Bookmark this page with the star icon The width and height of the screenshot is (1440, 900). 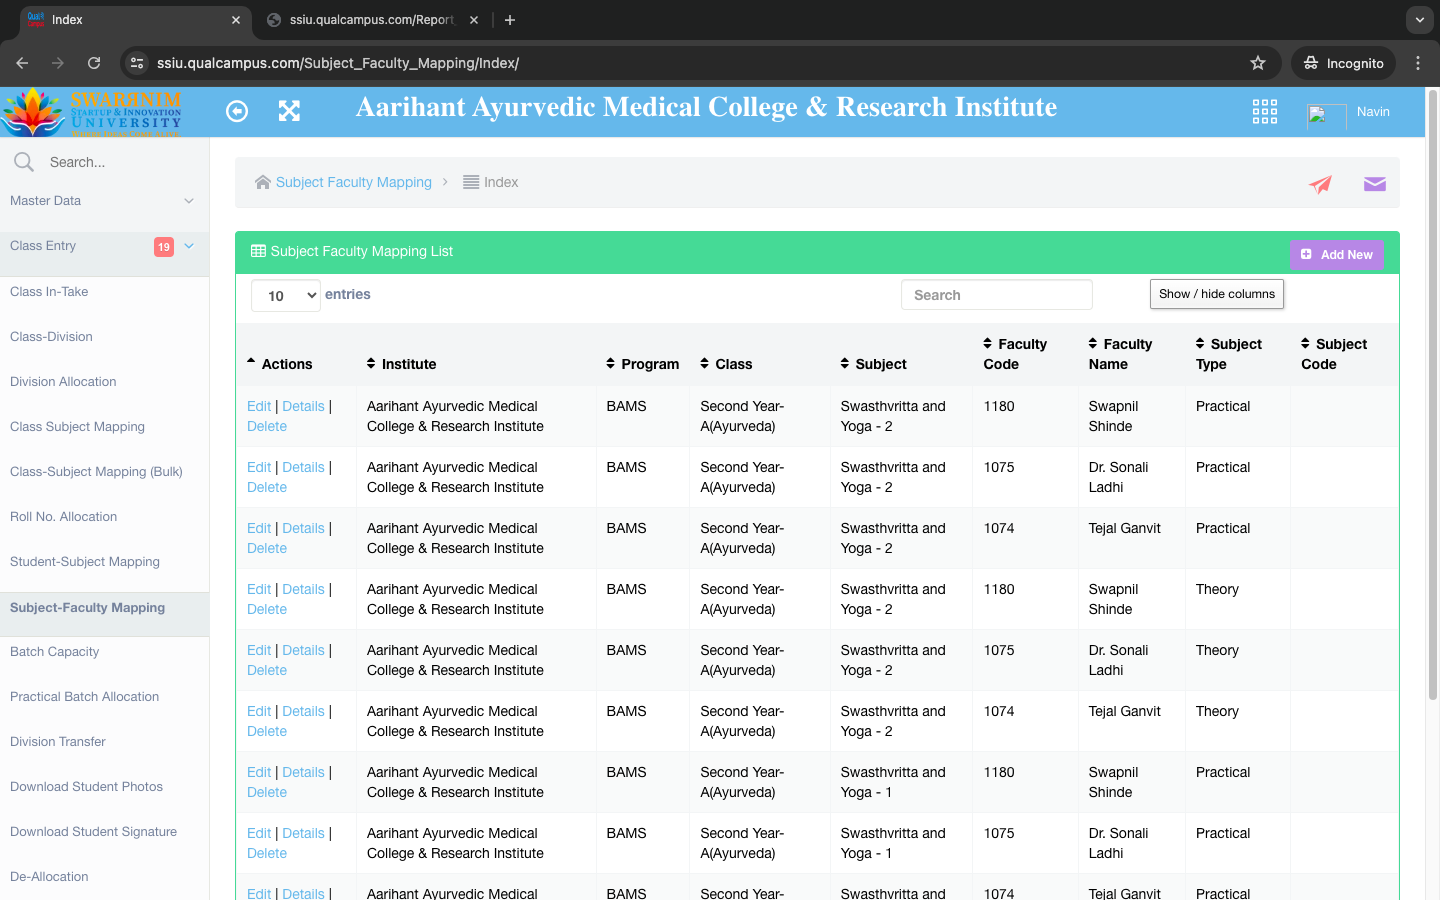(x=1258, y=63)
